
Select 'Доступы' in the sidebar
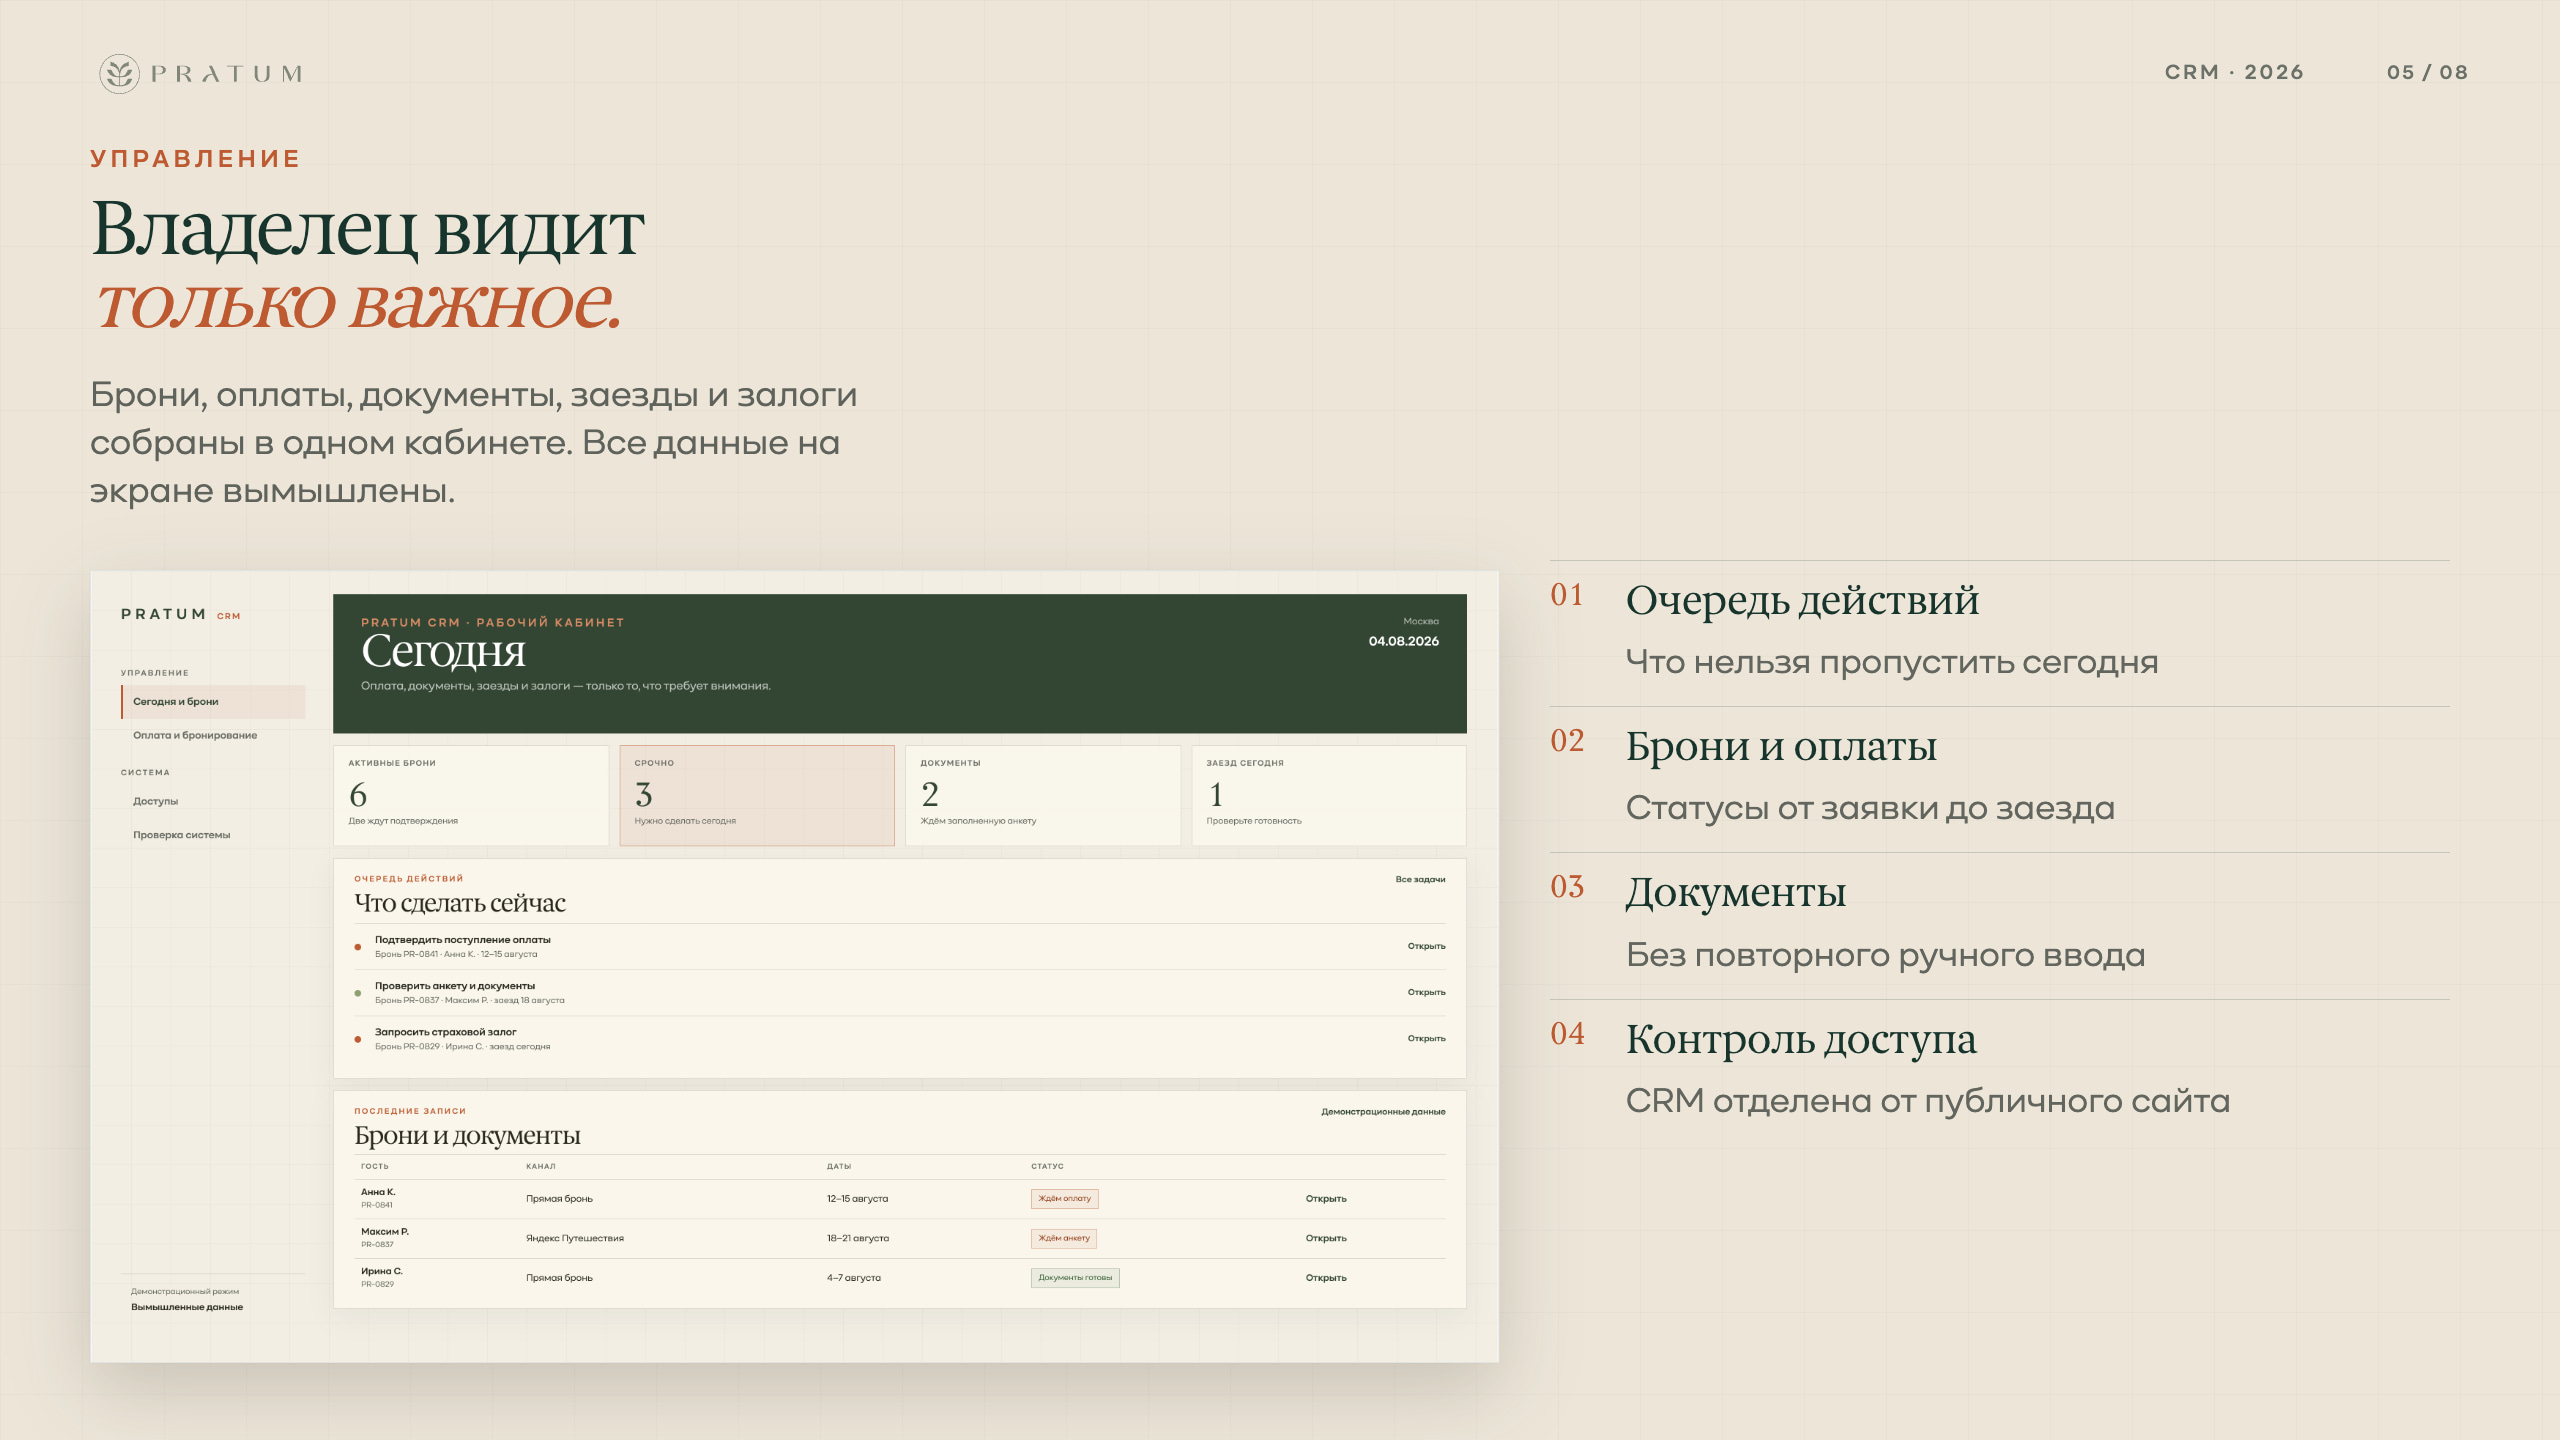tap(156, 801)
